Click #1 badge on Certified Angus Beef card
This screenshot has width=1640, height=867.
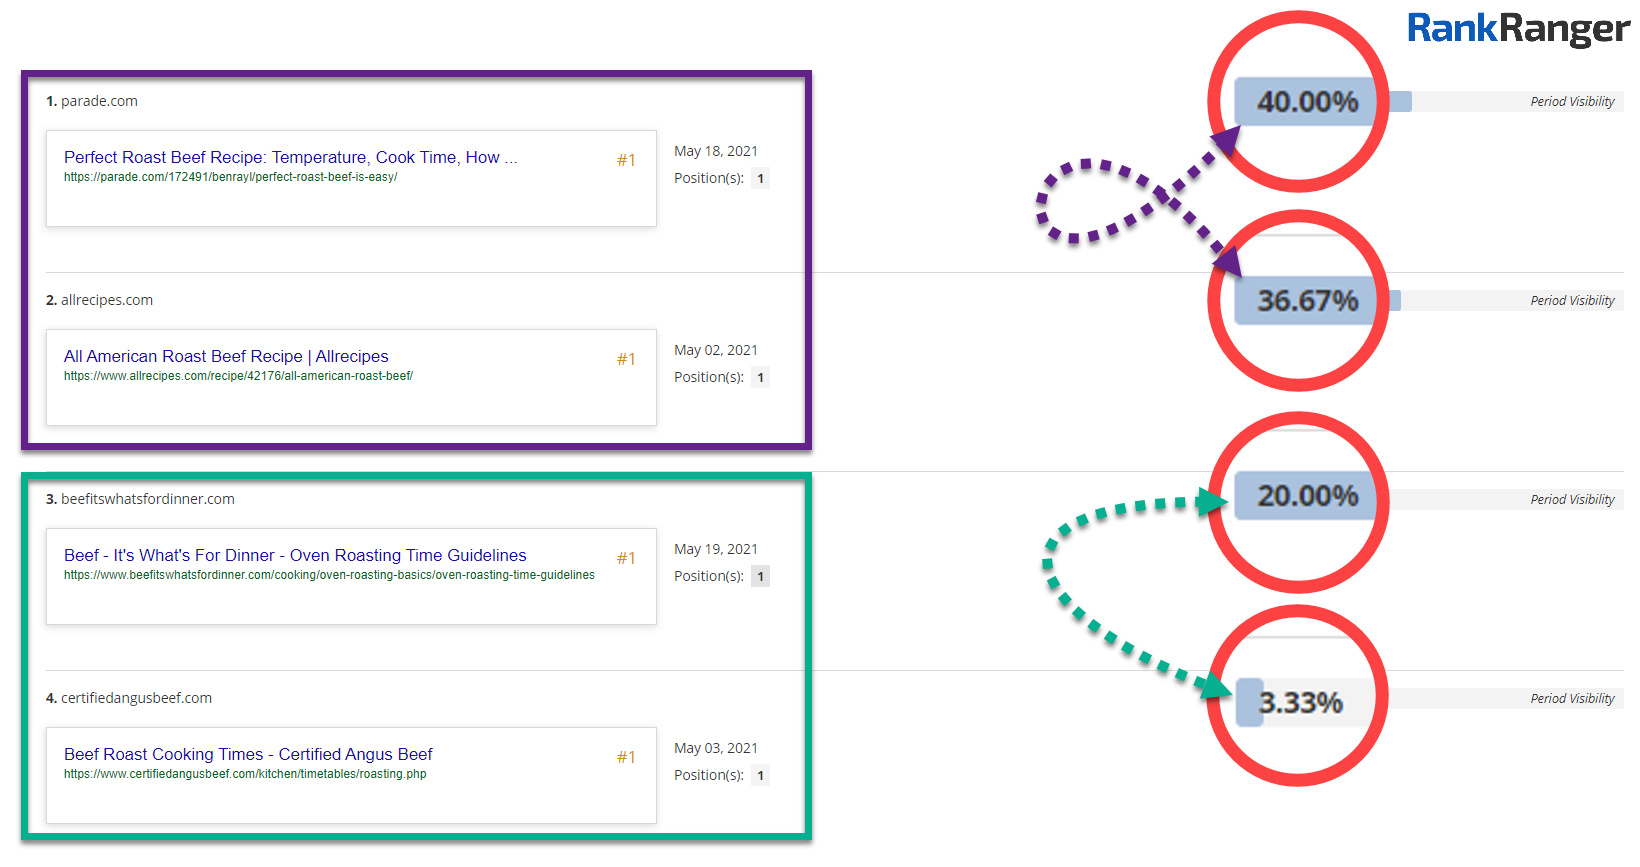pyautogui.click(x=626, y=757)
